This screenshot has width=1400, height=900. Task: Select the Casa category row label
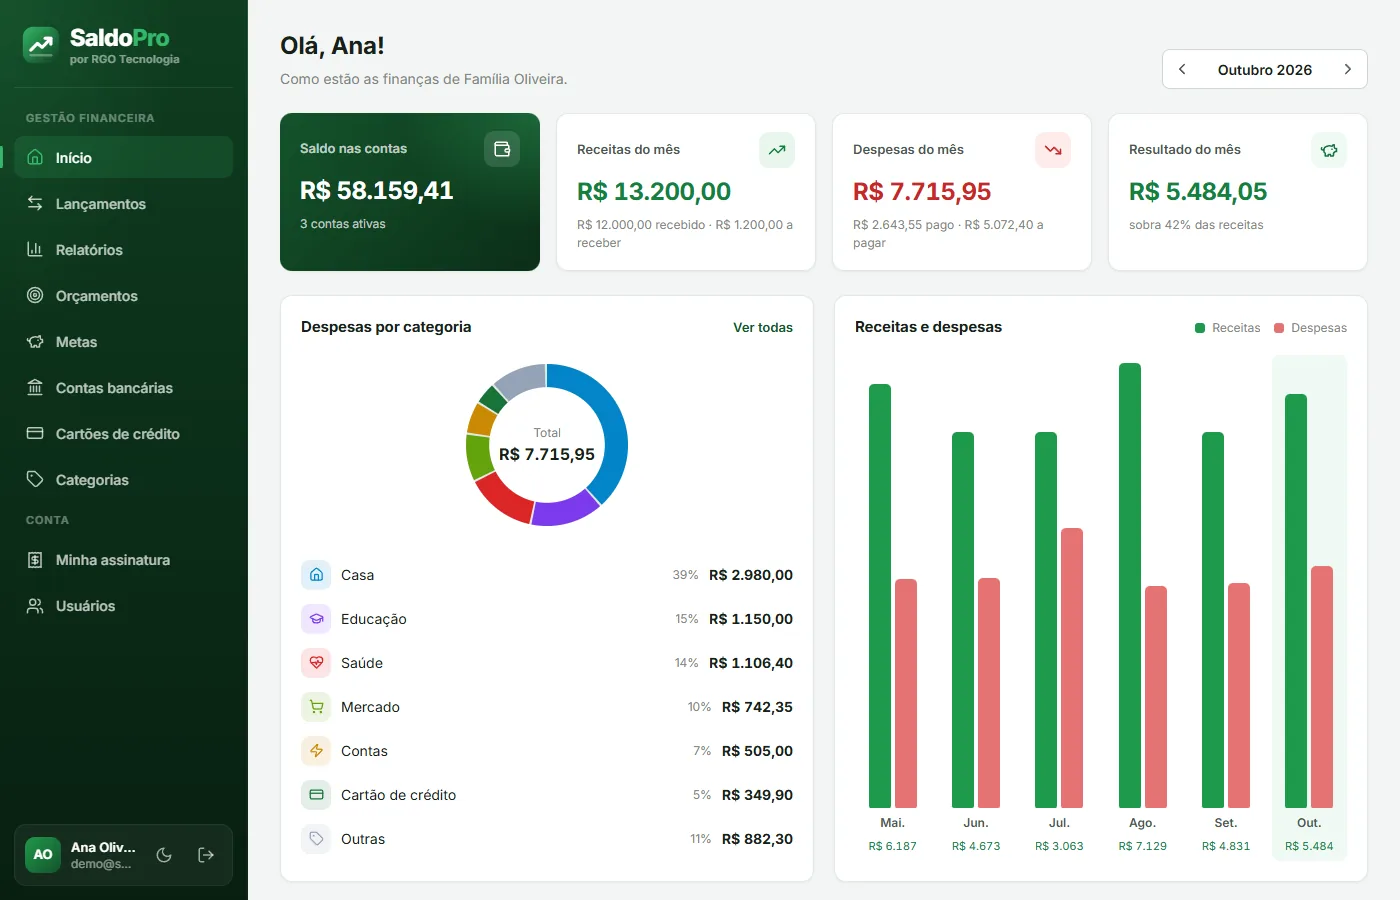tap(357, 575)
